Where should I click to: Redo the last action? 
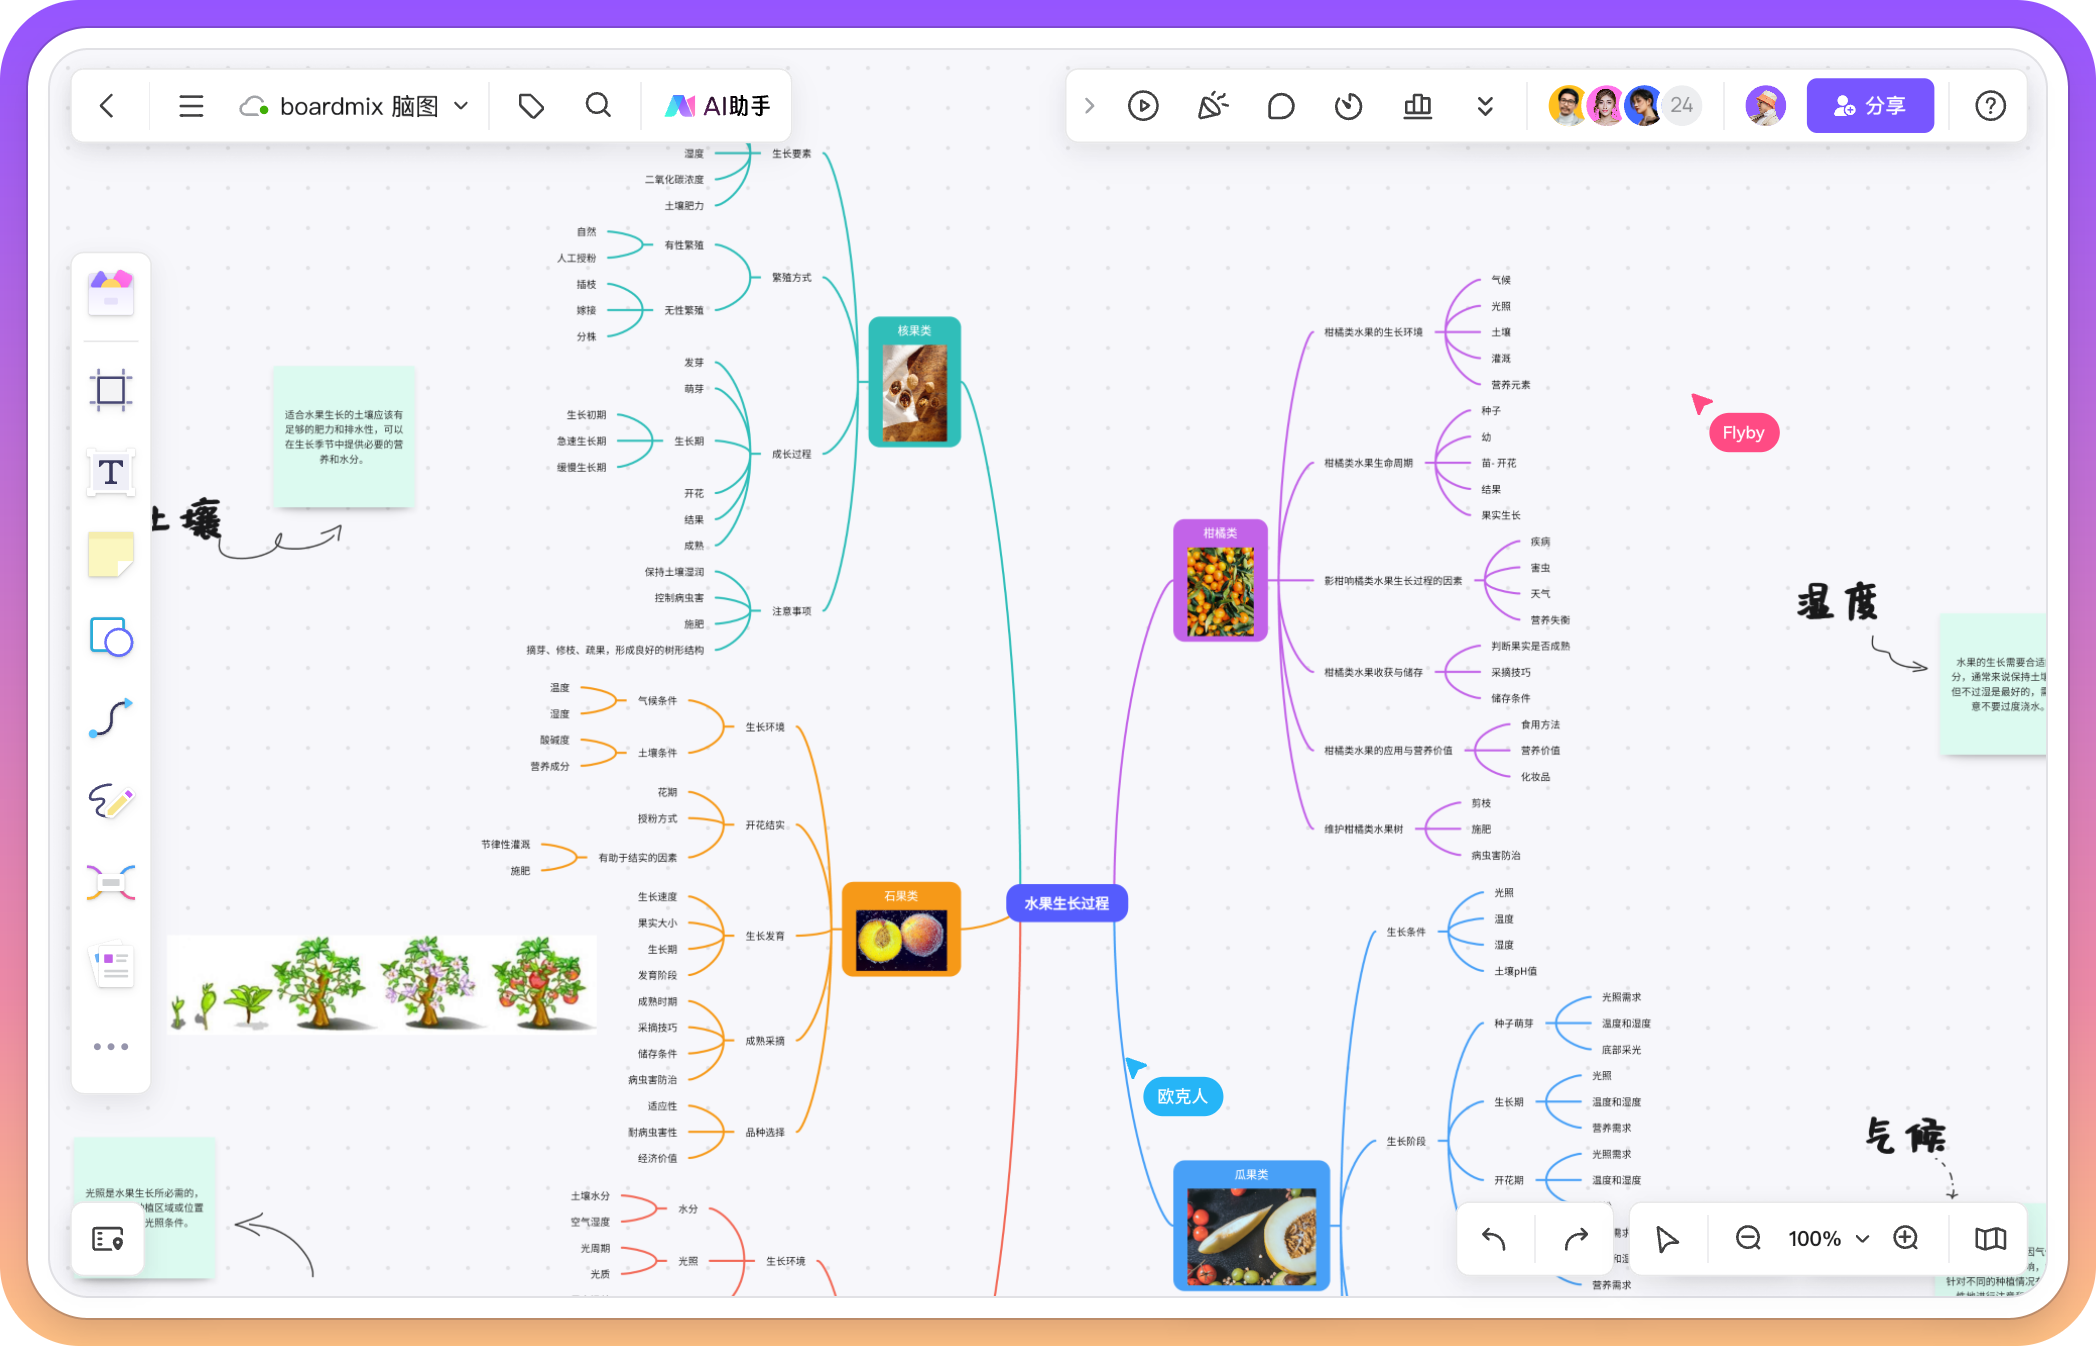[x=1576, y=1239]
